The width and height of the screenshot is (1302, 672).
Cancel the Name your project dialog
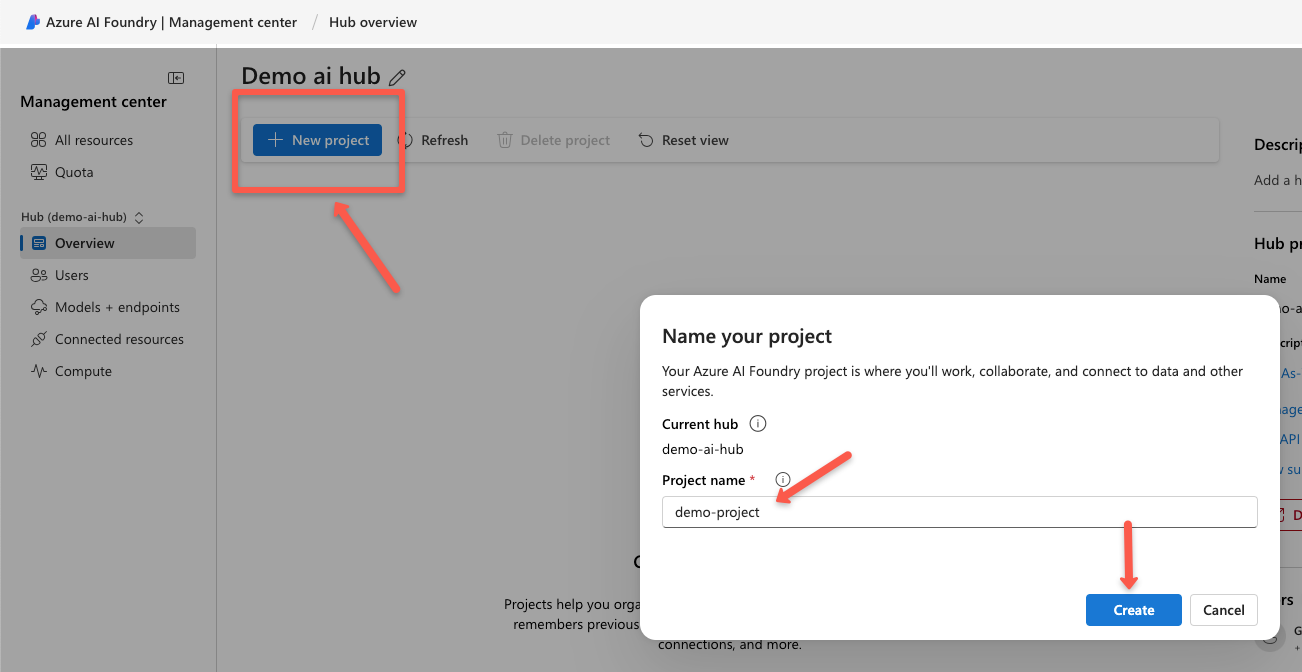click(1223, 610)
